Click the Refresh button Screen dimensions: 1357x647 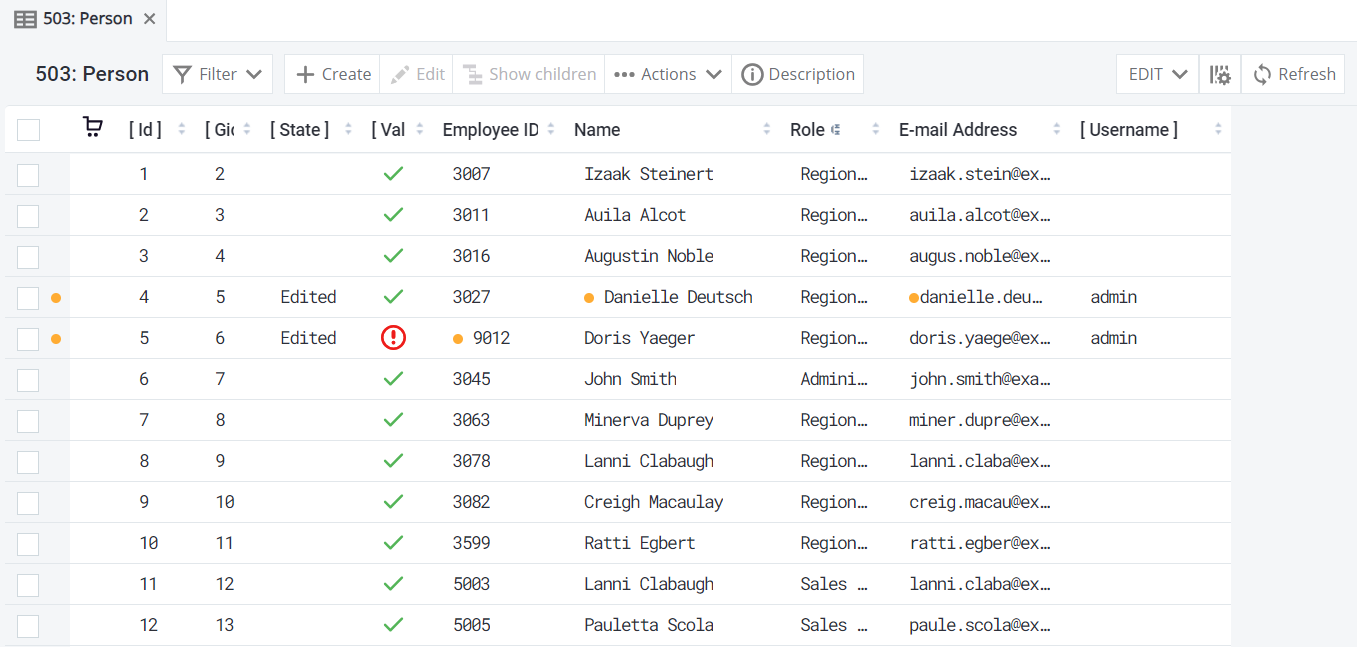click(x=1293, y=74)
